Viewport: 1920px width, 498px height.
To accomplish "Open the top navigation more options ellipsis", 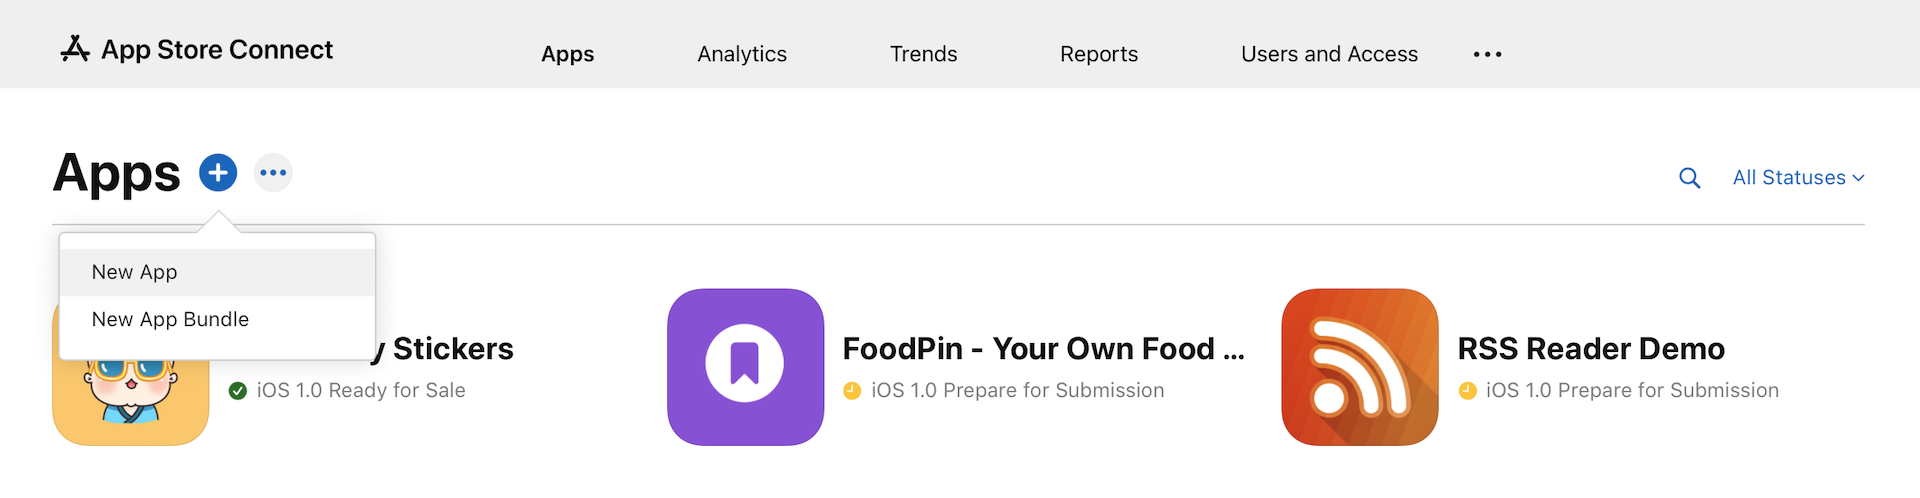I will point(1487,54).
